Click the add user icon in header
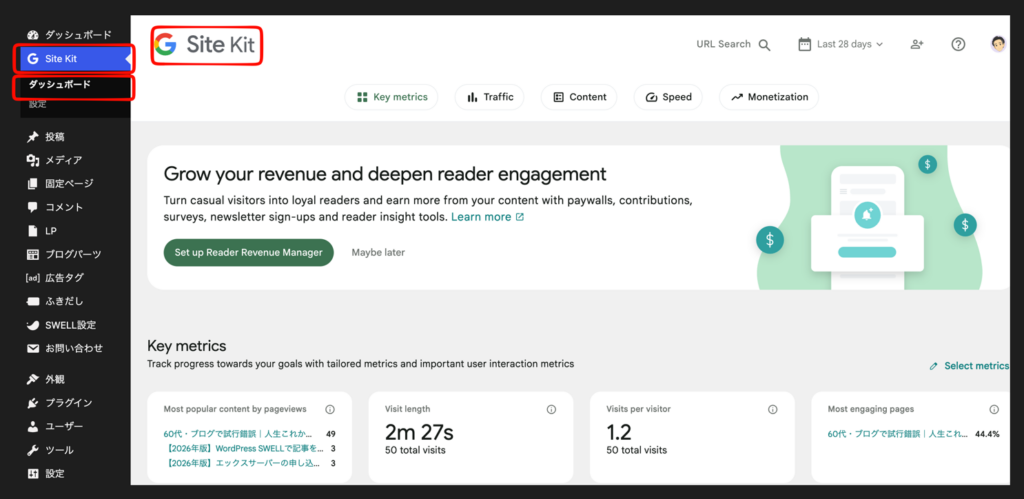Viewport: 1024px width, 499px height. [x=917, y=44]
